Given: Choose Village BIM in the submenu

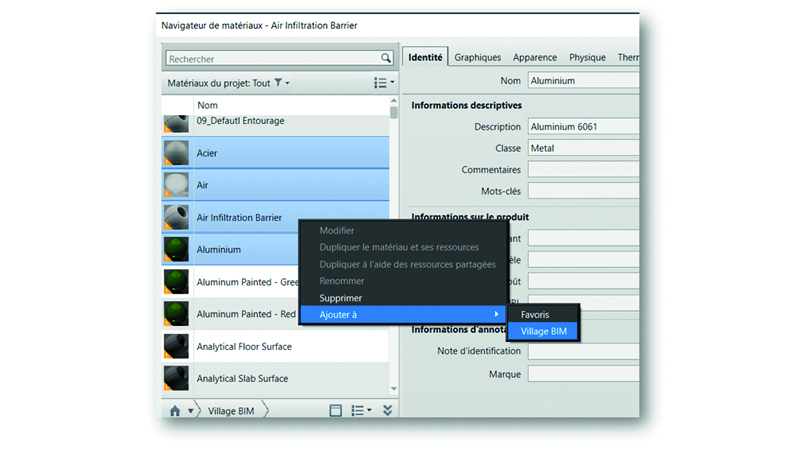Looking at the screenshot, I should pos(543,331).
